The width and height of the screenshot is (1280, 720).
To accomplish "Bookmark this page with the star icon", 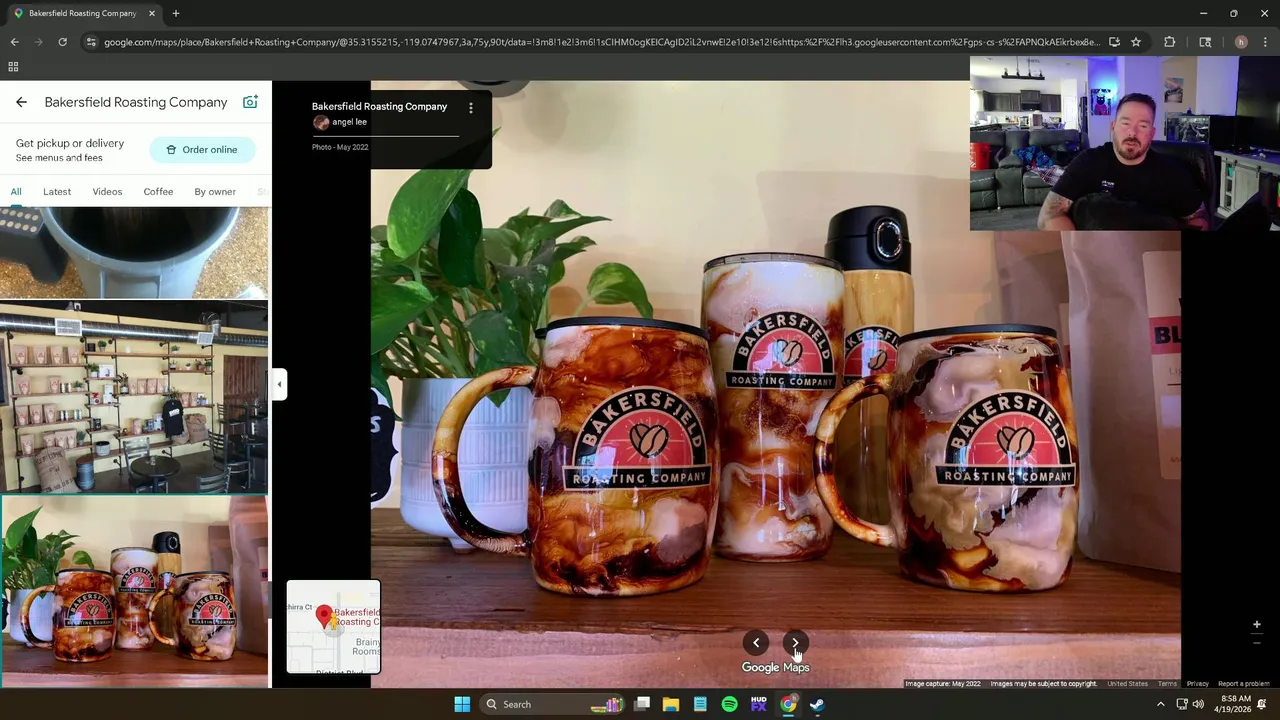I will pyautogui.click(x=1136, y=42).
